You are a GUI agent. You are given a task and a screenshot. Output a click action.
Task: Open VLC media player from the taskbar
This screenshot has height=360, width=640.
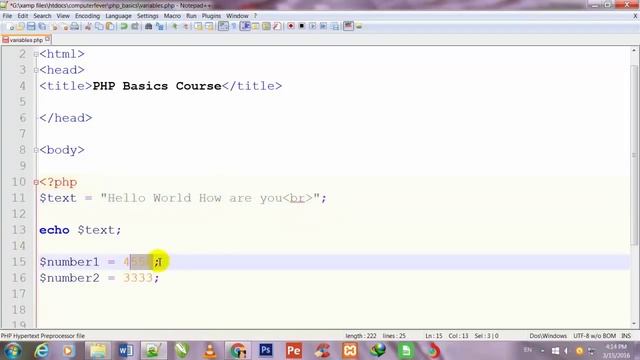210,351
